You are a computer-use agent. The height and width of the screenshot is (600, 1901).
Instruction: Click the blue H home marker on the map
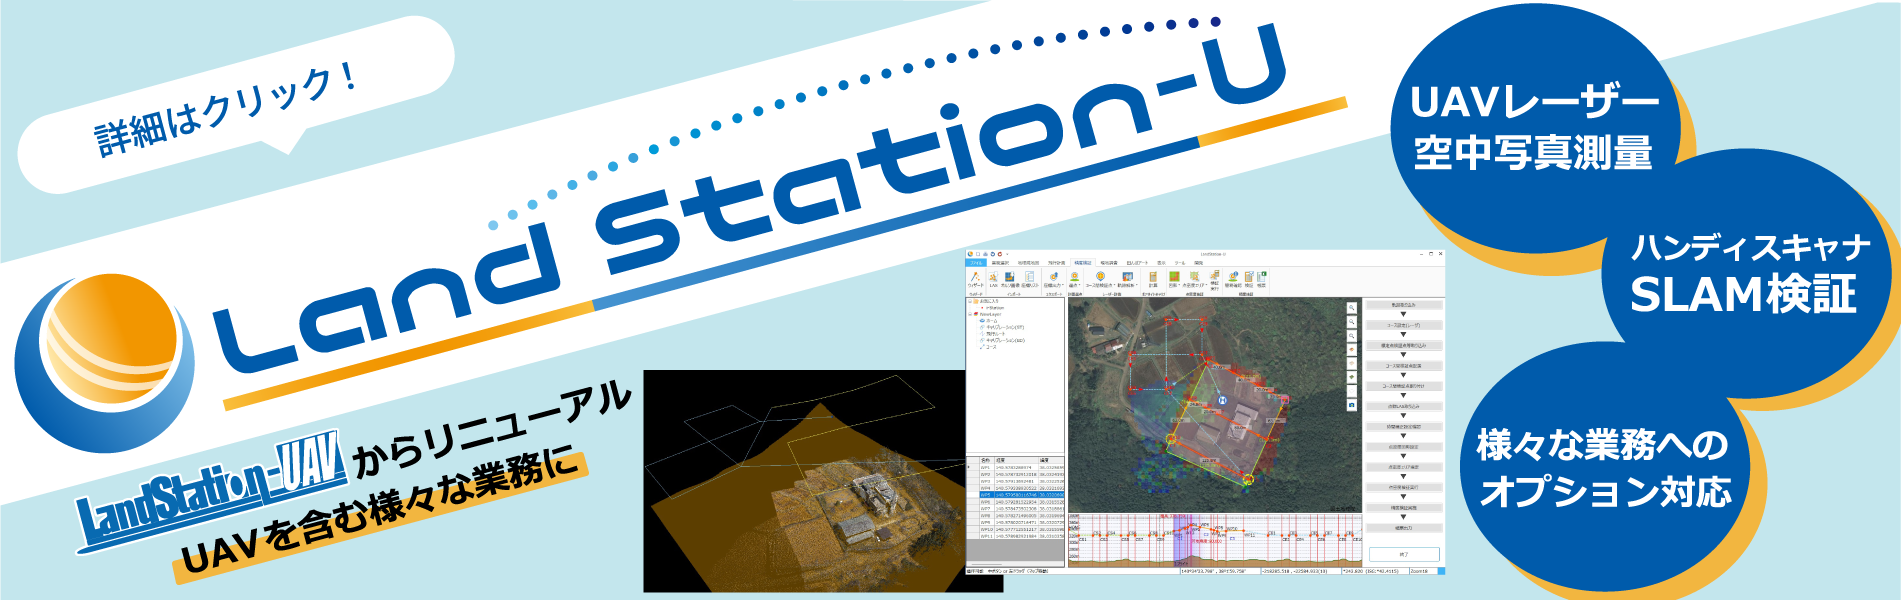[1222, 400]
